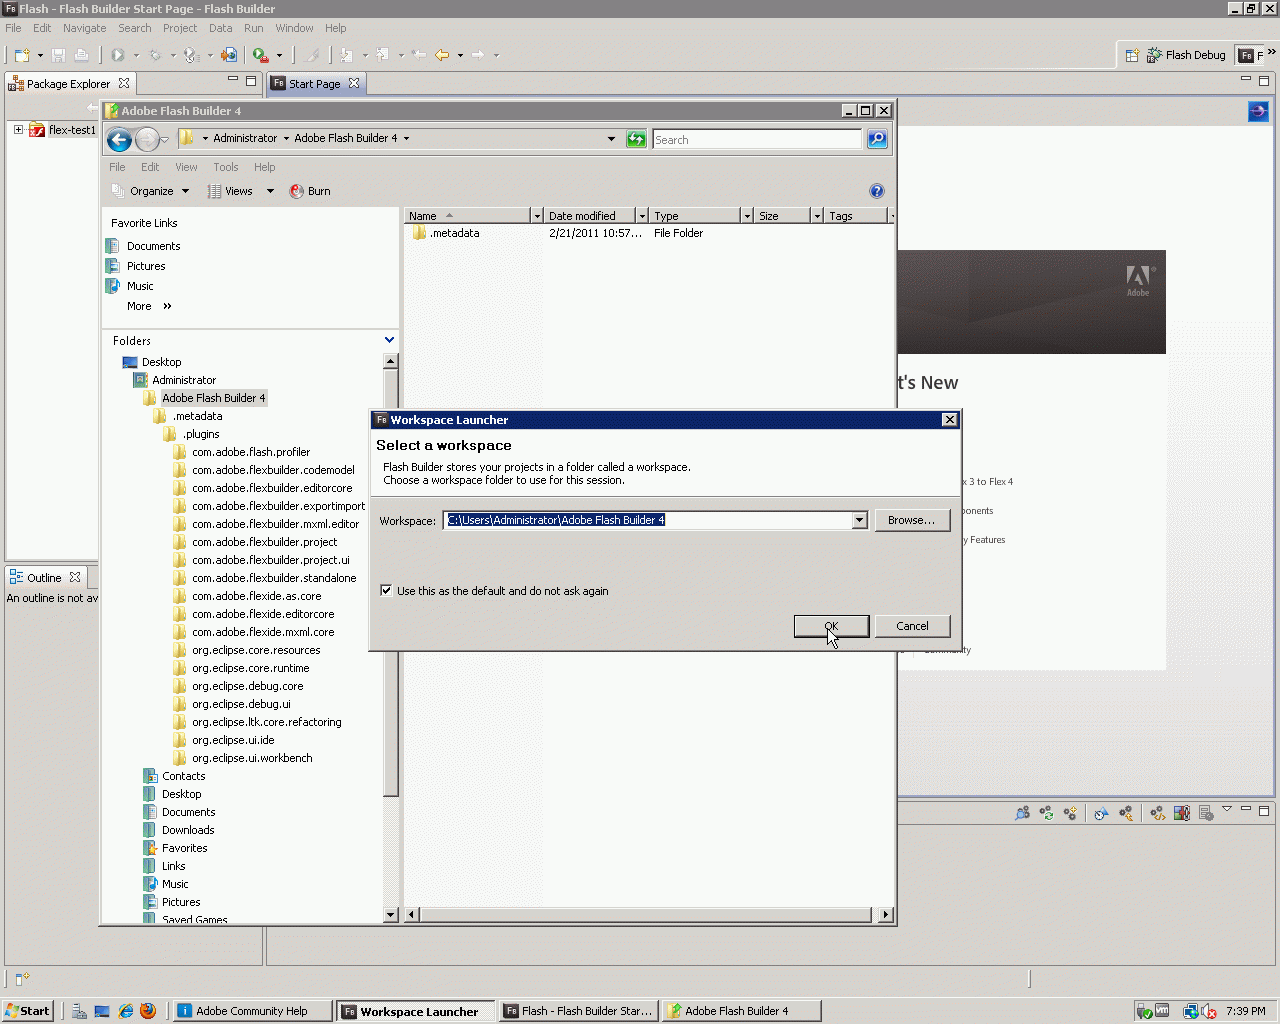This screenshot has width=1280, height=1024.
Task: Click the first gear-with-magnifier icon in bottom panel
Action: [1022, 813]
